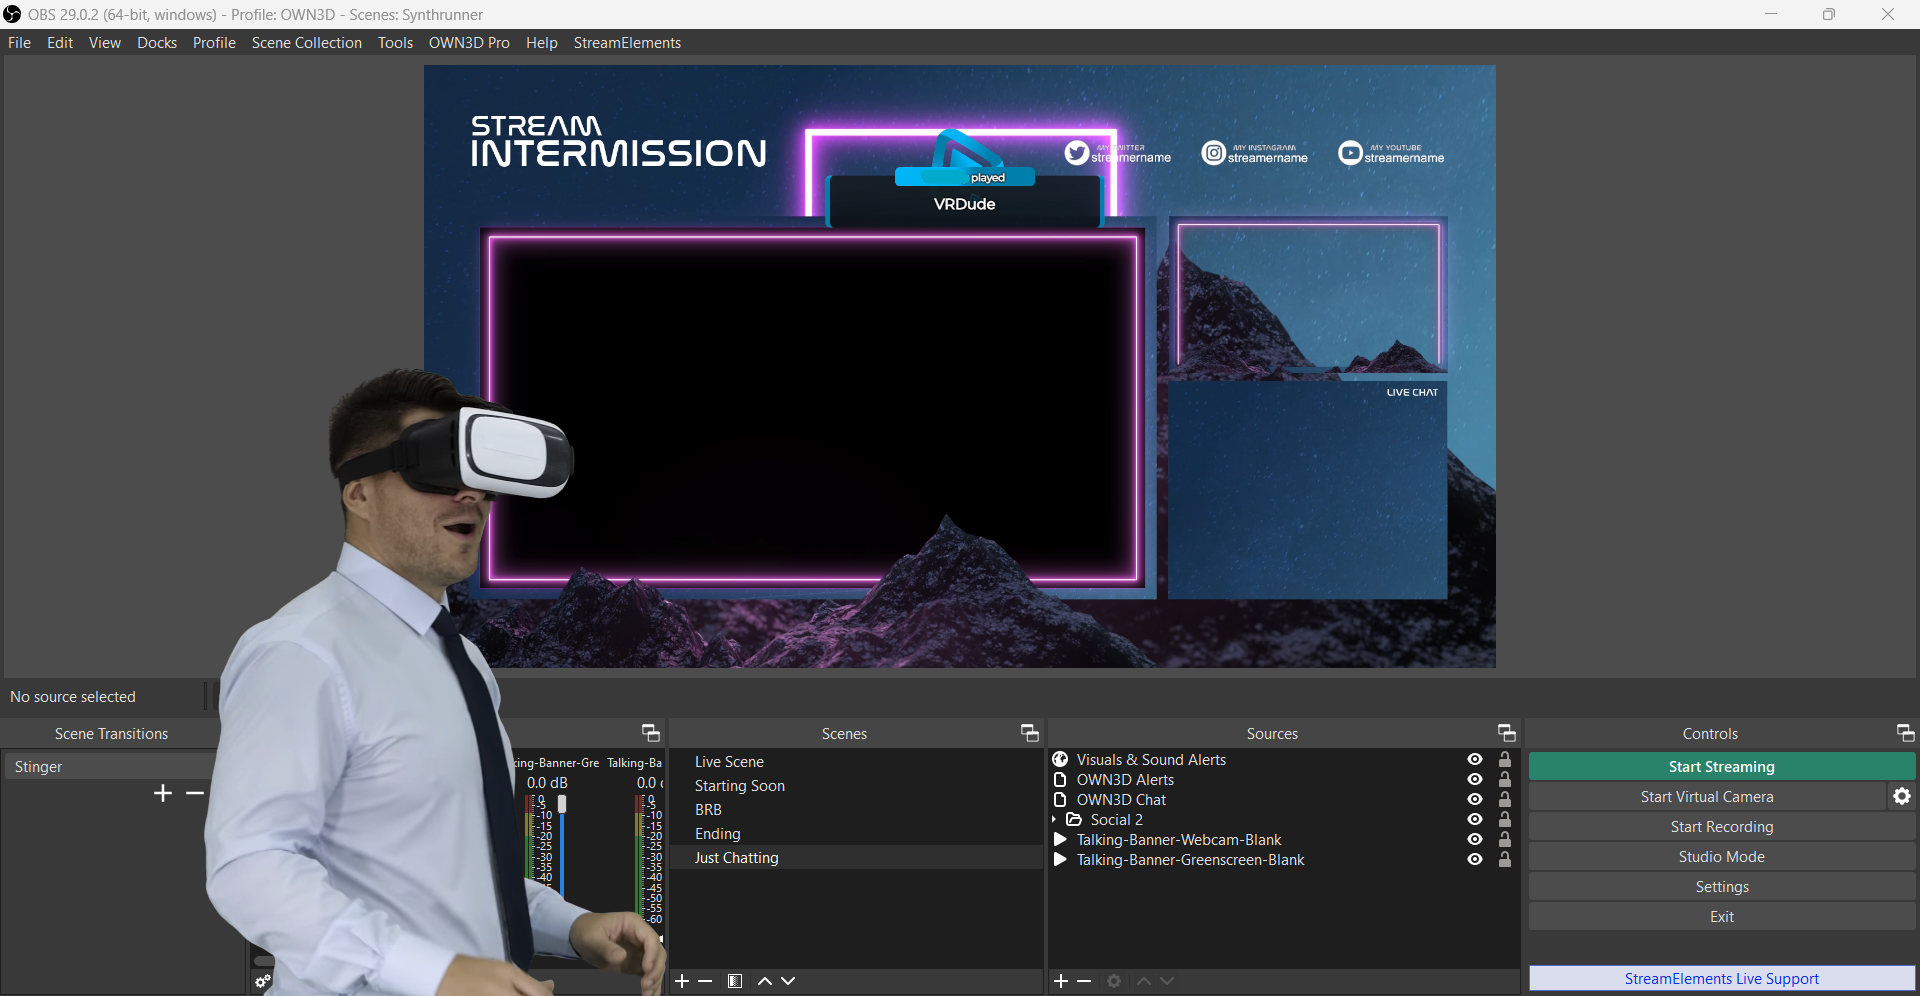1920x996 pixels.
Task: Select the Live Scene scene
Action: coord(856,762)
